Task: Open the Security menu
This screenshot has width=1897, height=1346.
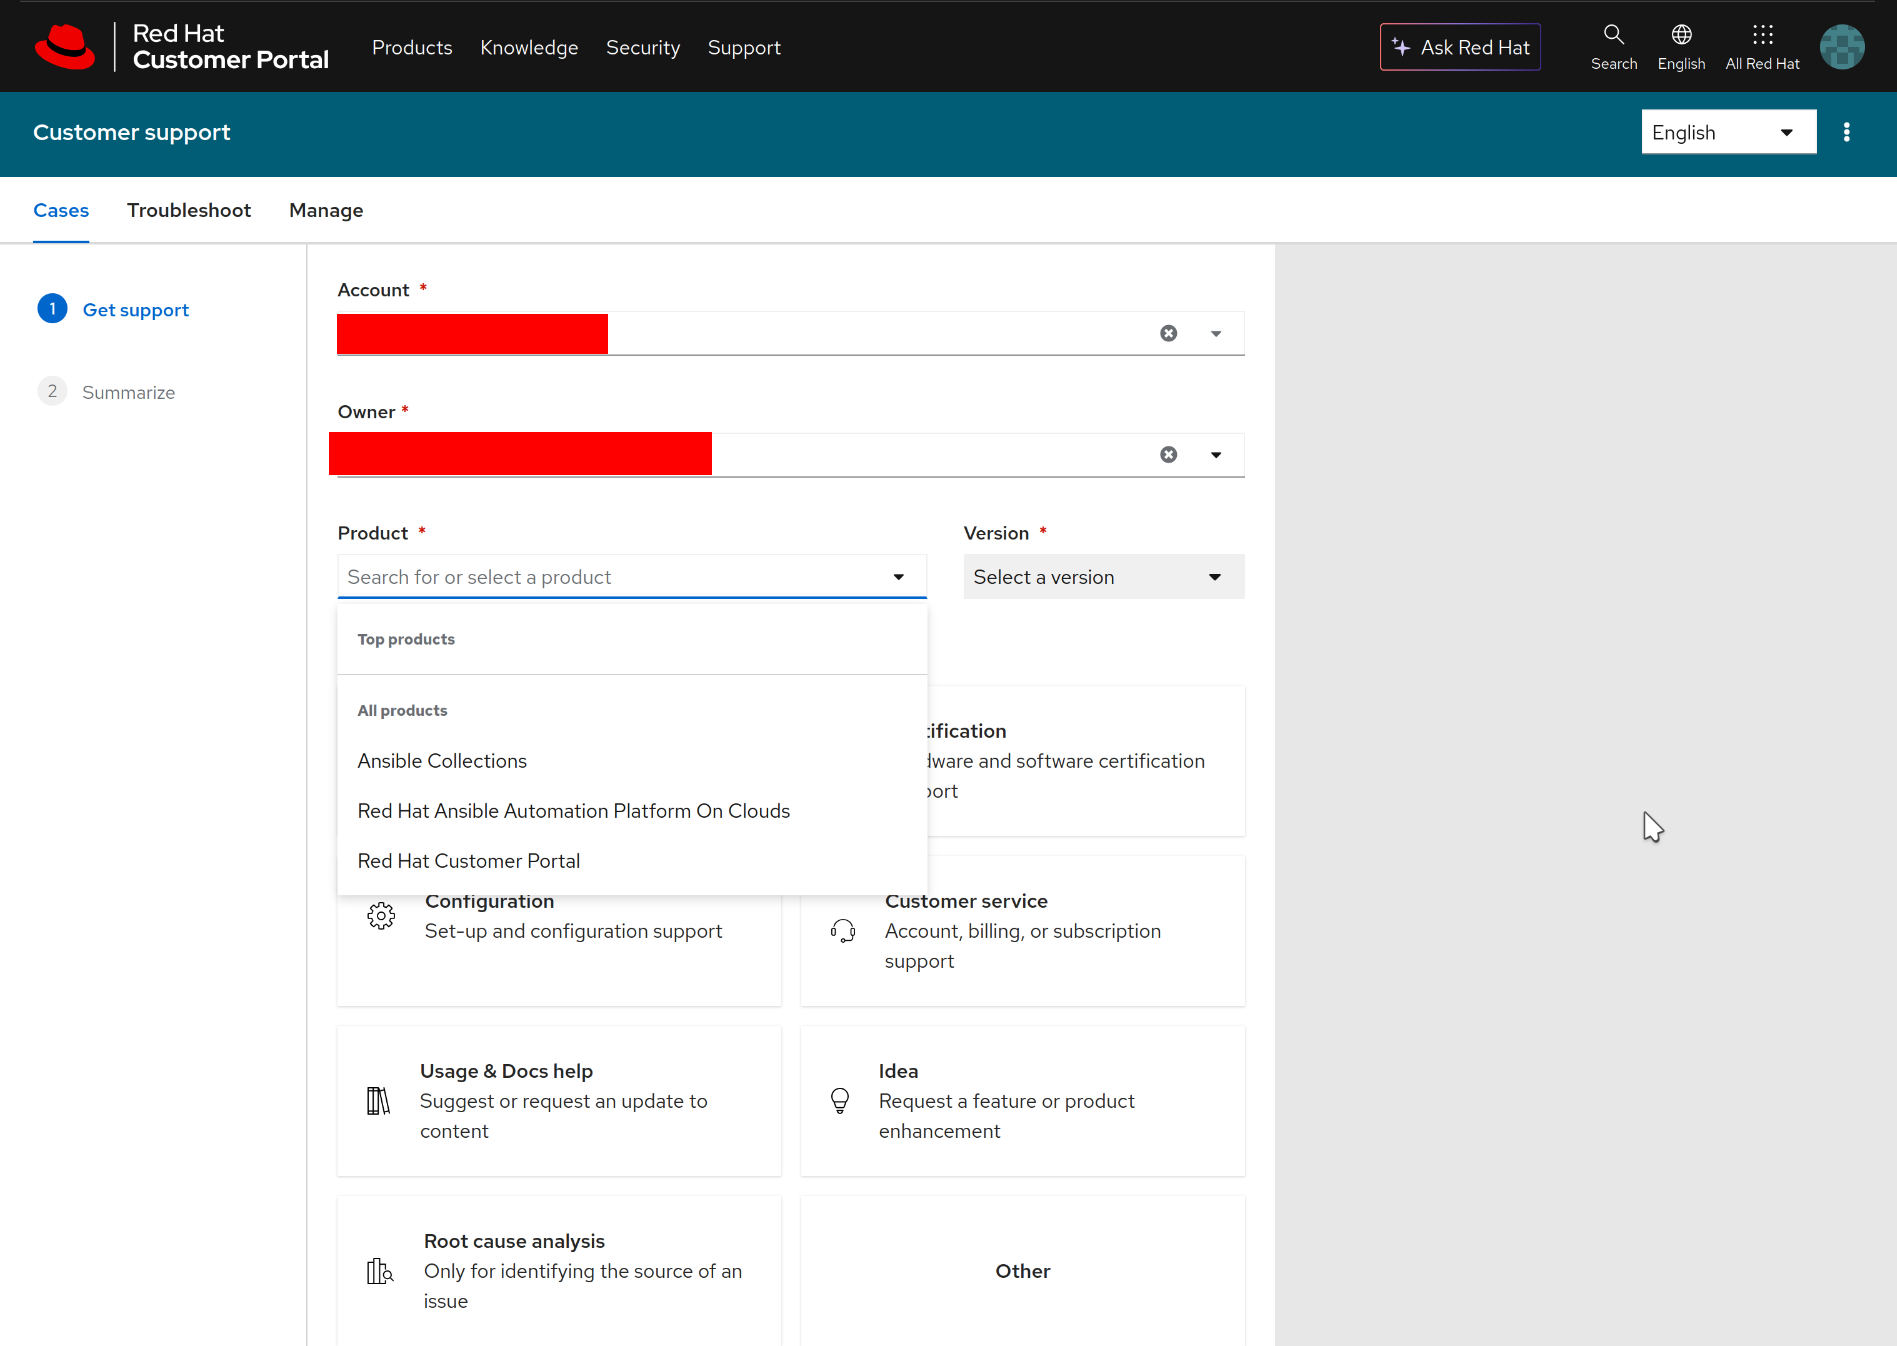Action: tap(643, 47)
